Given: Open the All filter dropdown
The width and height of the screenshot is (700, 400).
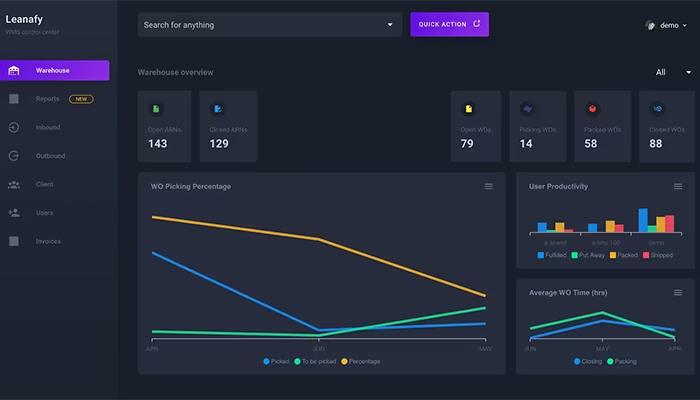Looking at the screenshot, I should point(673,72).
